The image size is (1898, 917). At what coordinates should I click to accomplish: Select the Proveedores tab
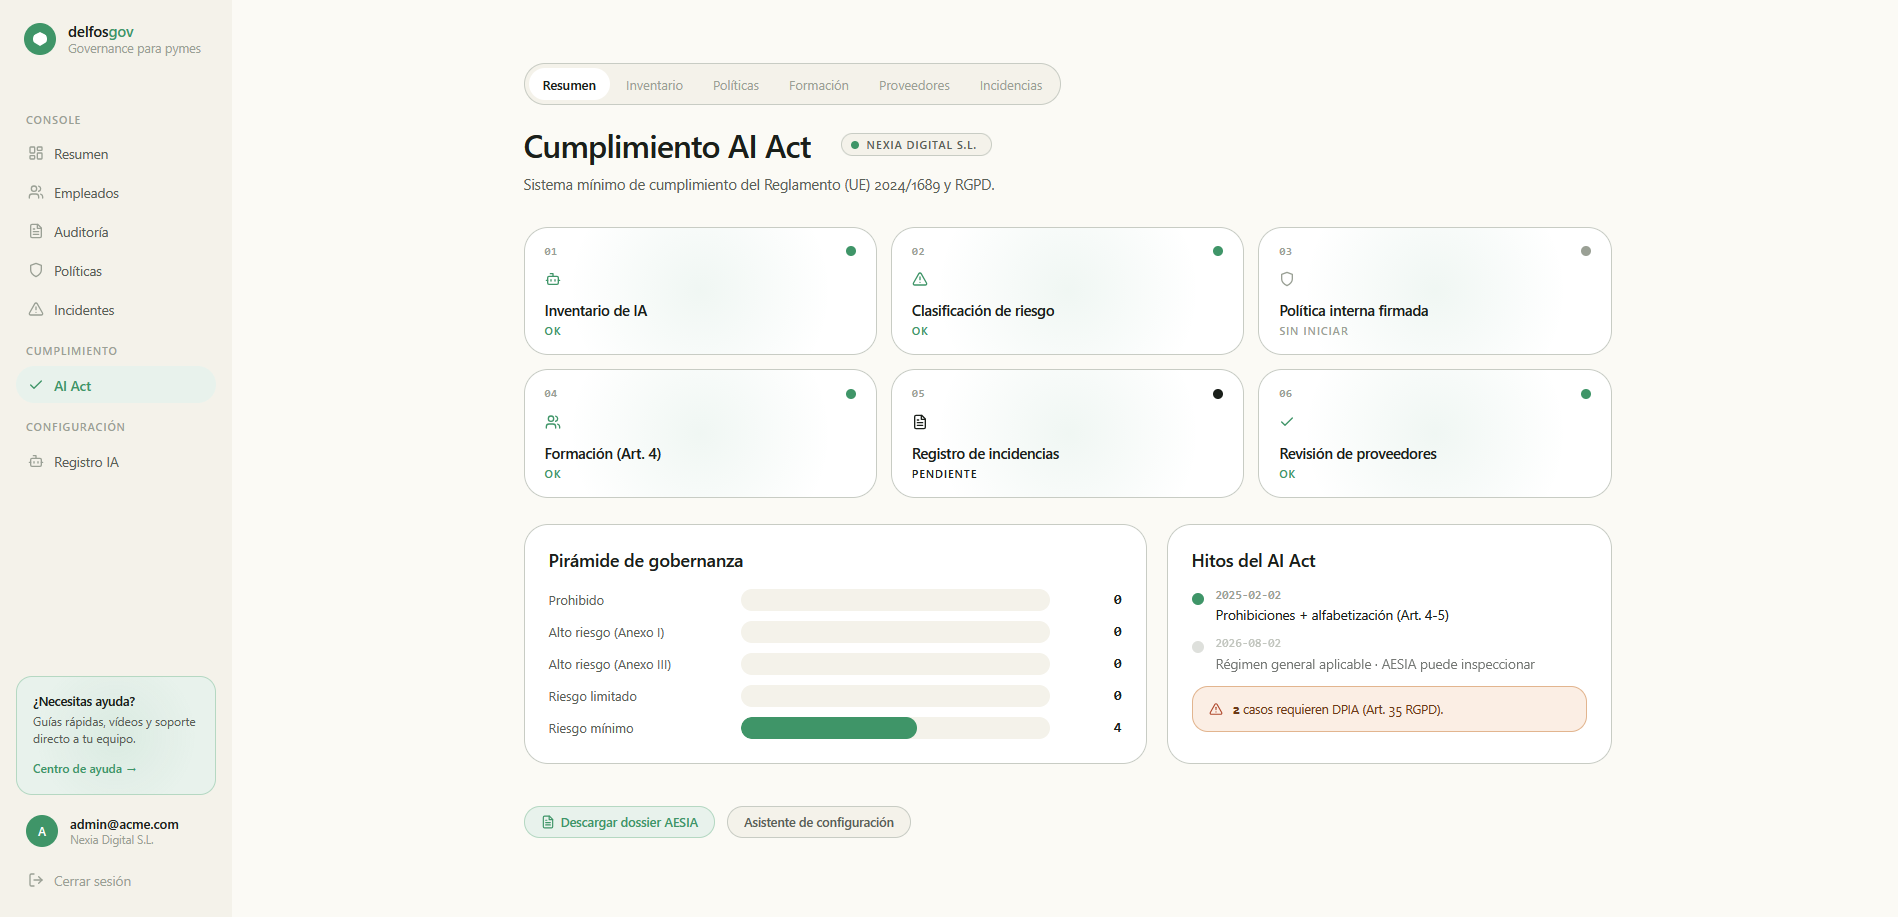tap(914, 85)
